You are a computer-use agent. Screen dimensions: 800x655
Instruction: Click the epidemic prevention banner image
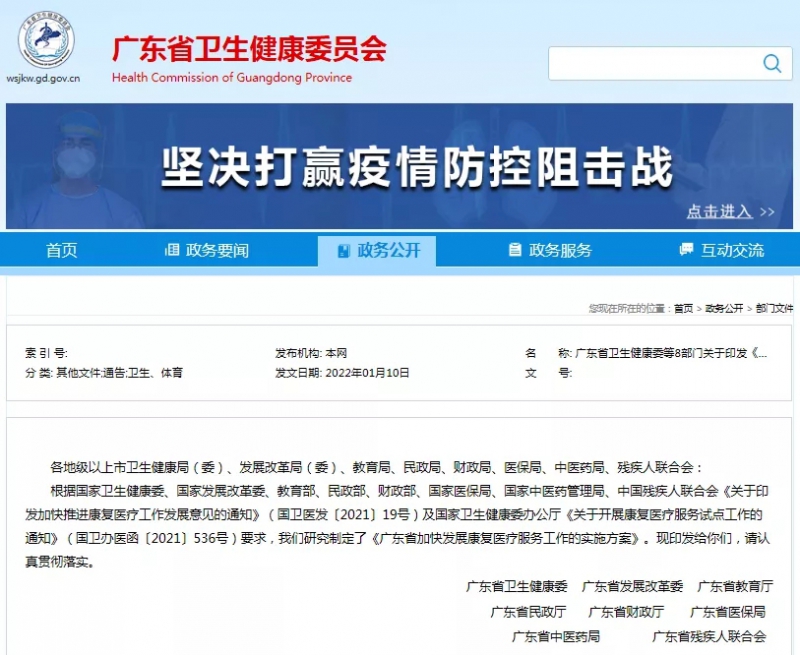click(400, 166)
